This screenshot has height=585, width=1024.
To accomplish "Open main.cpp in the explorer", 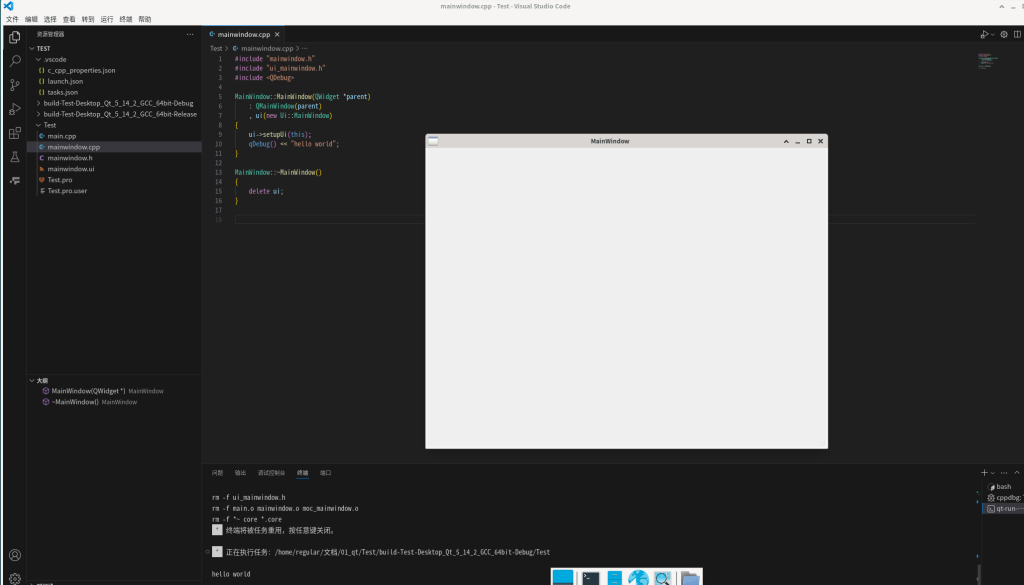I will 61,136.
